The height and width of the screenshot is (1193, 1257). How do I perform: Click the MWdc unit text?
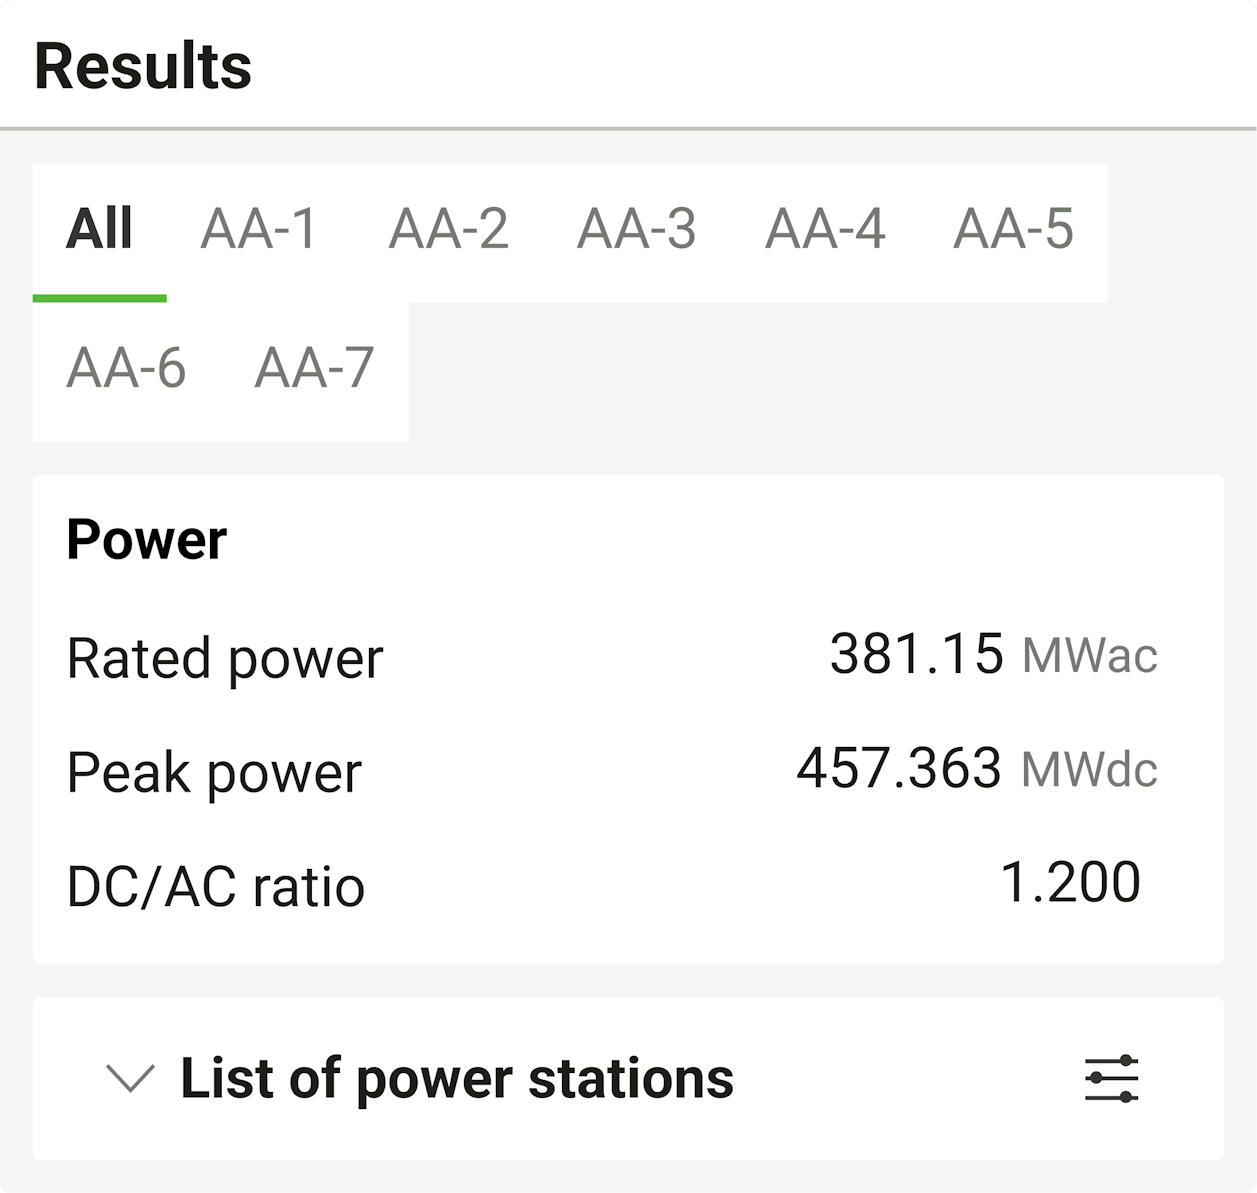pos(1089,770)
